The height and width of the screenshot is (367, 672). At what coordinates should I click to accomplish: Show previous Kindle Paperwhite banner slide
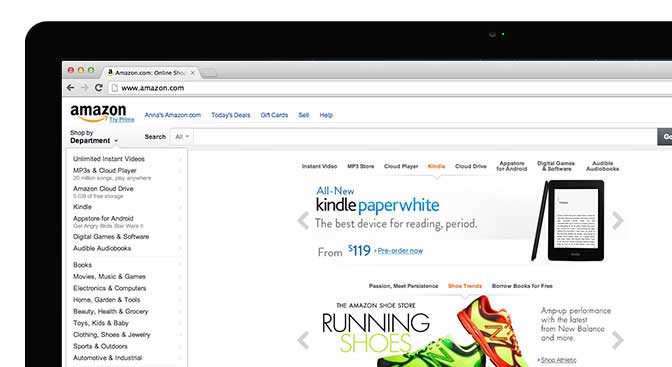coord(303,221)
